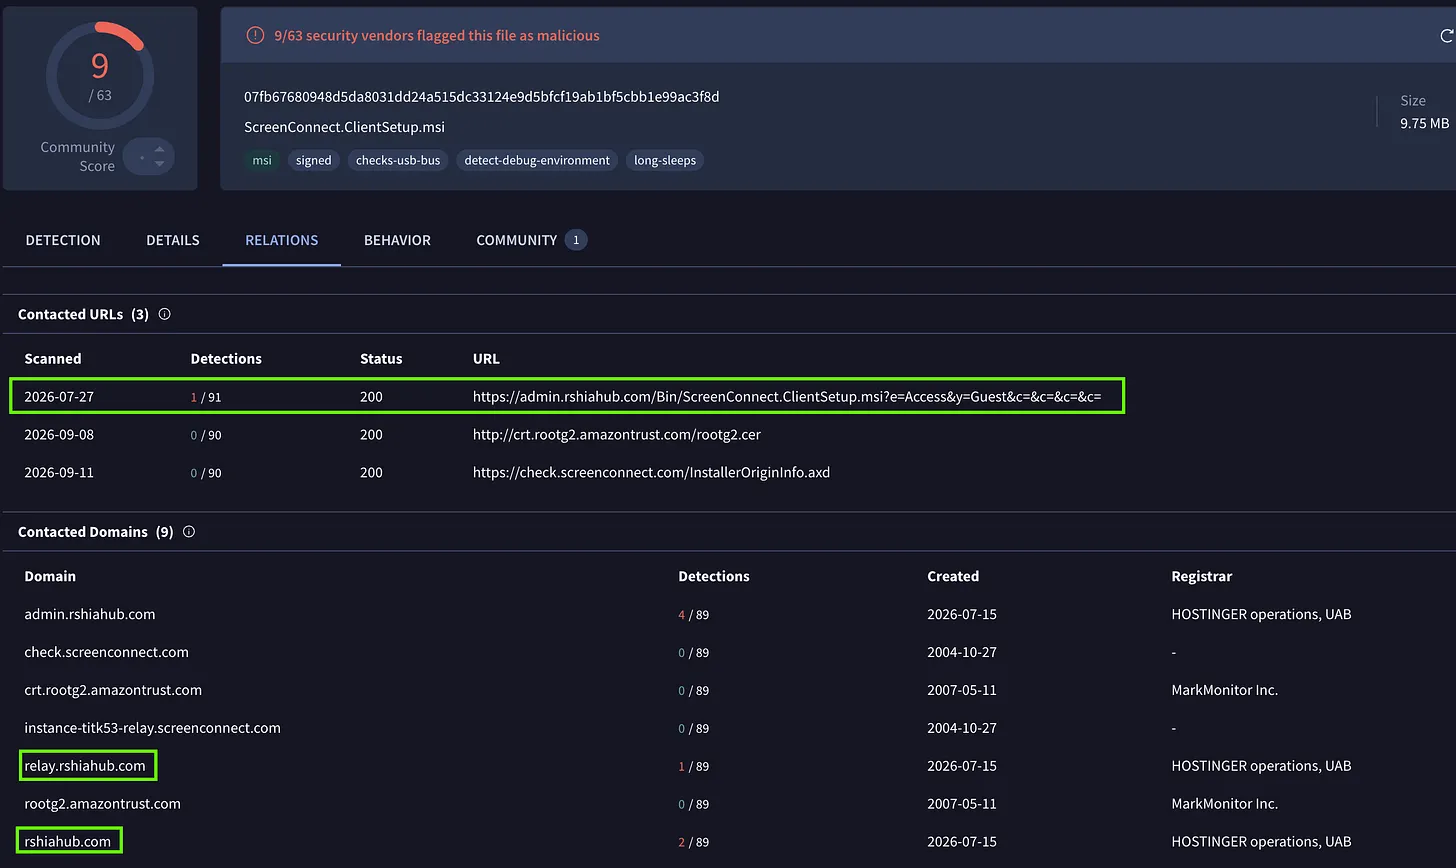The image size is (1456, 868).
Task: Click the checks-usb-bus tag
Action: pos(398,160)
